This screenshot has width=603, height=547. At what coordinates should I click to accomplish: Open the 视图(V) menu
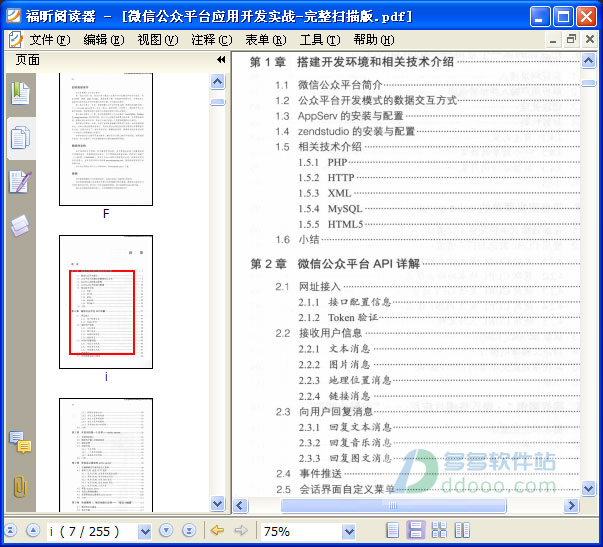point(158,40)
